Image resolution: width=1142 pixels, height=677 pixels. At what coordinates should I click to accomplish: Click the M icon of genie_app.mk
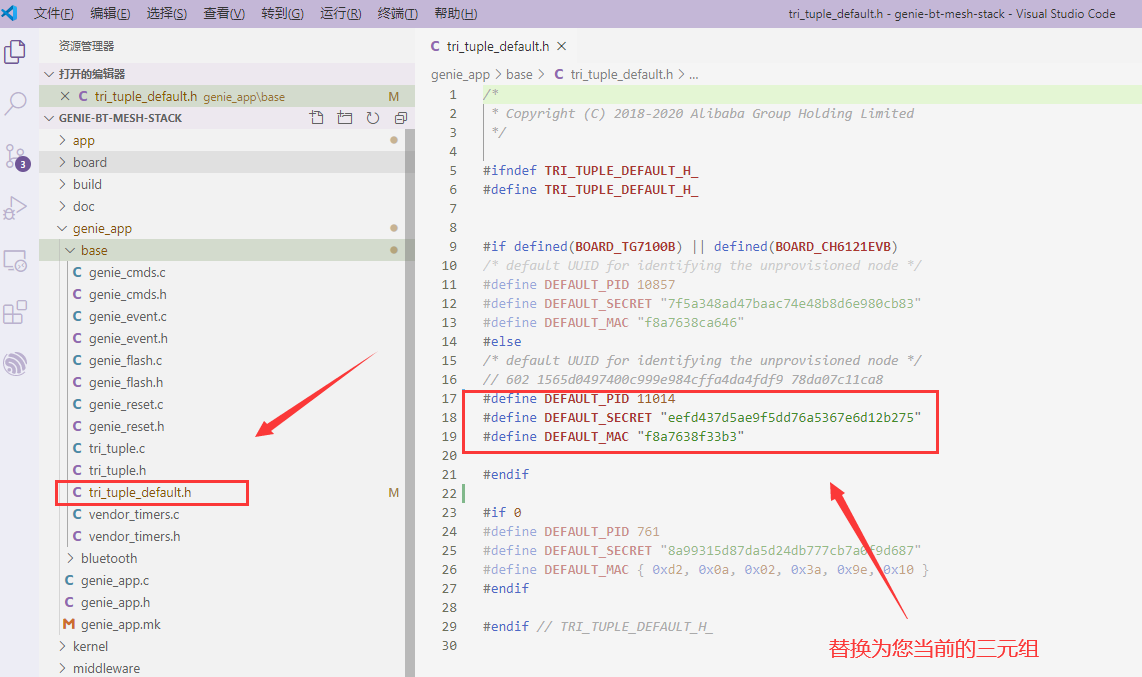69,624
